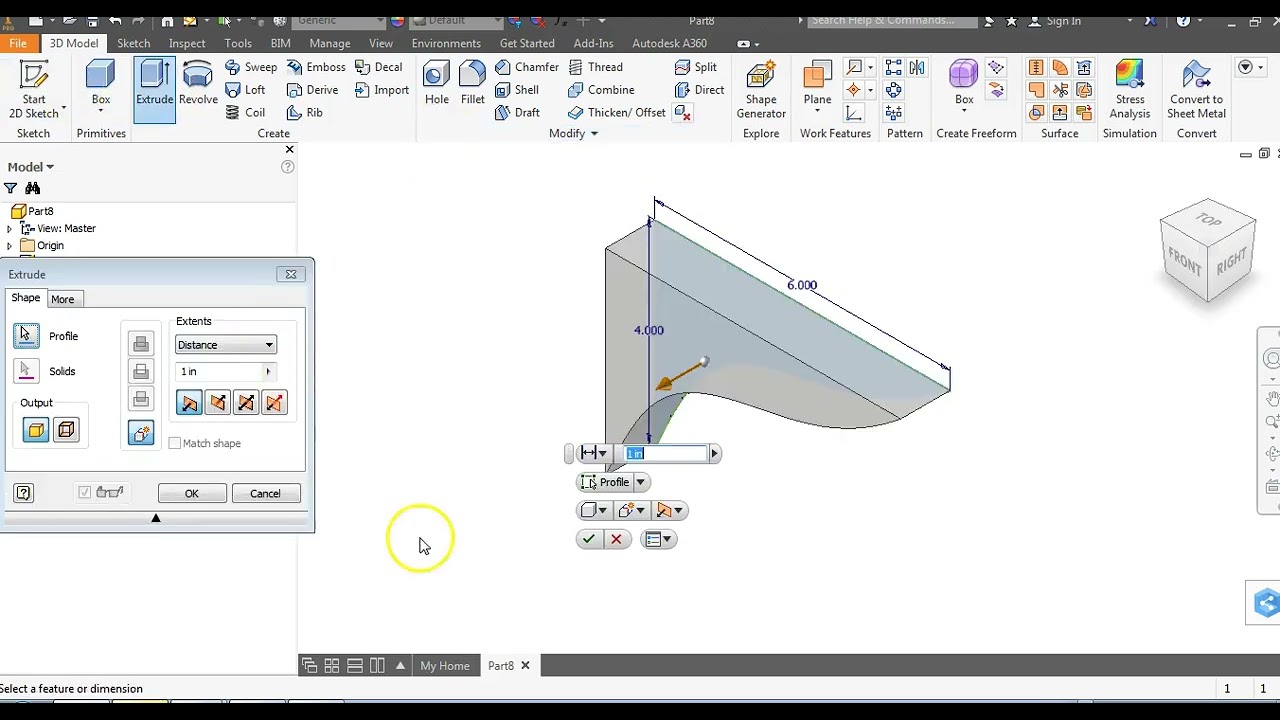Choose the Split tool
This screenshot has width=1280, height=720.
click(x=696, y=67)
